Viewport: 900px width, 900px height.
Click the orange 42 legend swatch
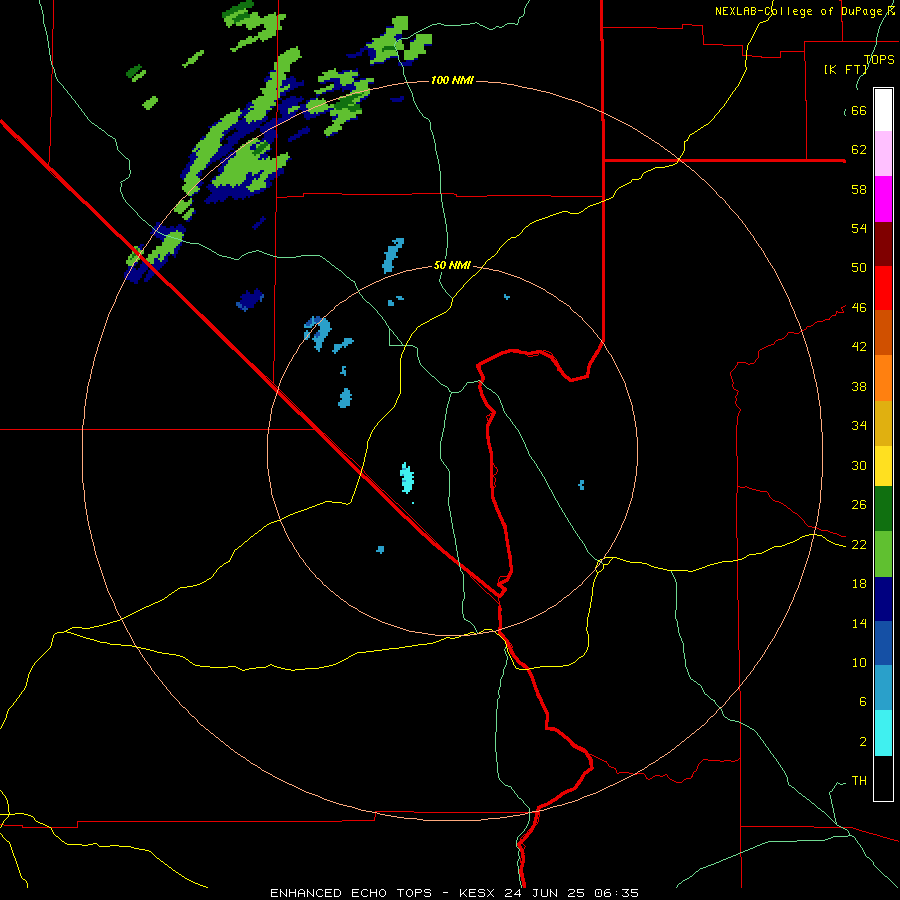point(883,378)
